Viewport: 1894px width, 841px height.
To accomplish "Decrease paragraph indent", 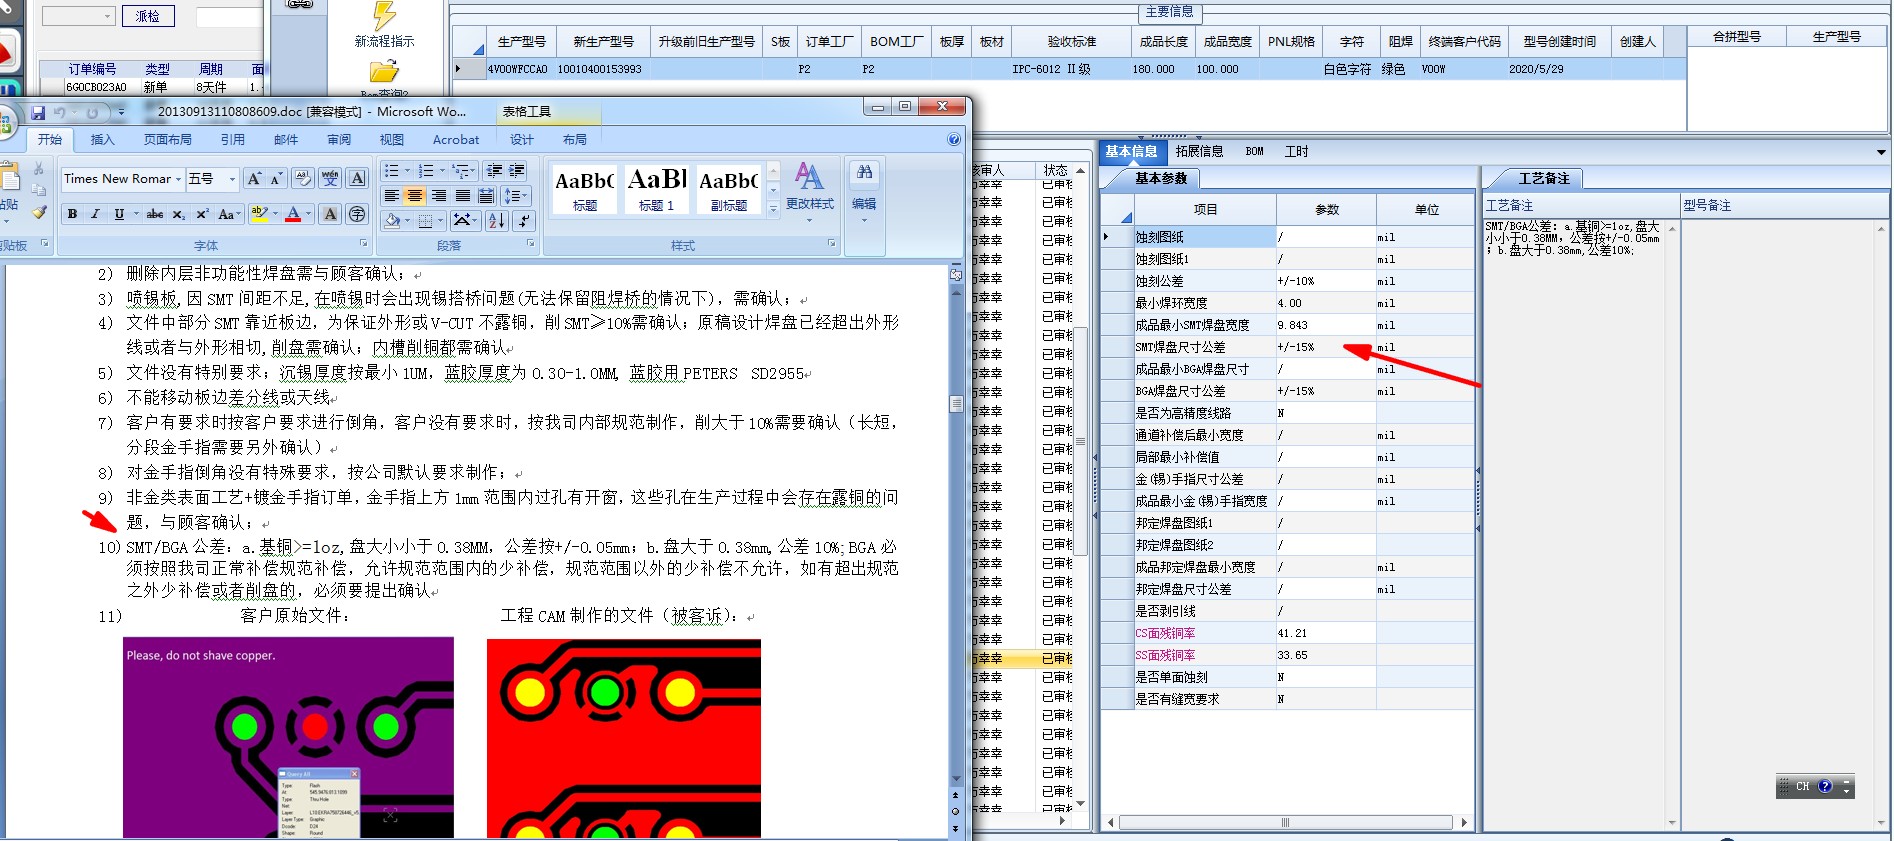I will point(494,171).
